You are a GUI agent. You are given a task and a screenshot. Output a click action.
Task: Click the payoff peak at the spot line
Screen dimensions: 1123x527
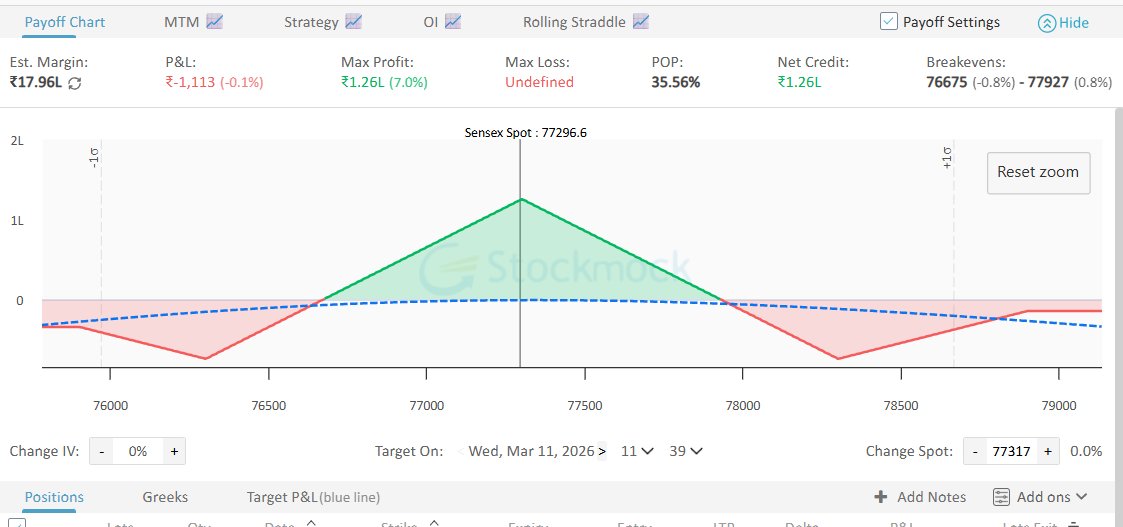[x=521, y=198]
